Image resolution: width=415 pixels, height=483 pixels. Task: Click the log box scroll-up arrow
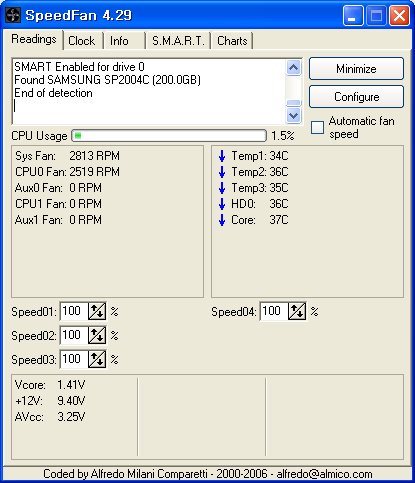coord(294,68)
